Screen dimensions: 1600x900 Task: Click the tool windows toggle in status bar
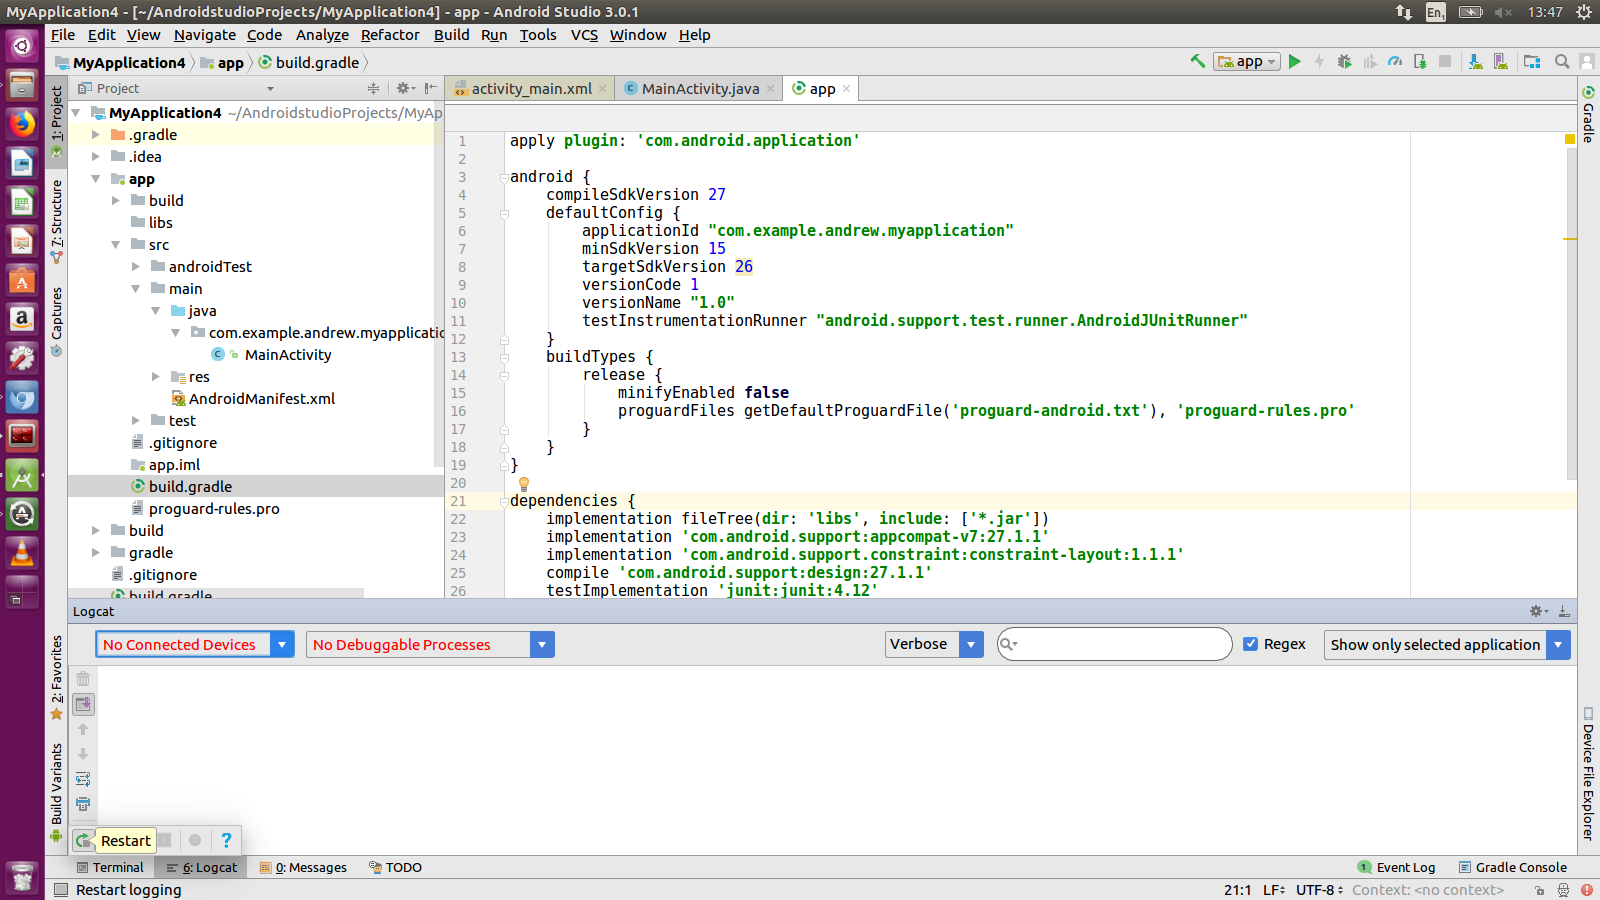click(x=61, y=890)
